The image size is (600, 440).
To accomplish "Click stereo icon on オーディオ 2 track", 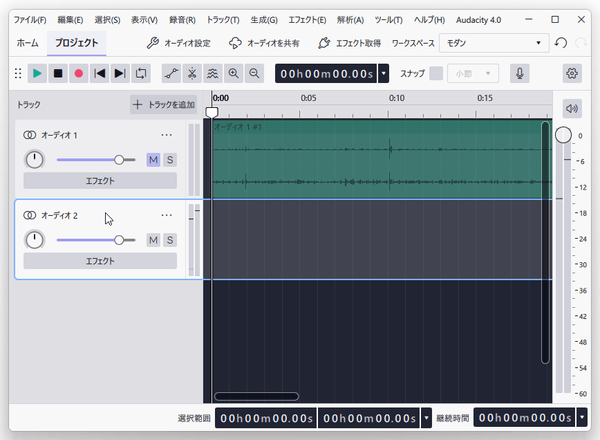I will [x=29, y=215].
